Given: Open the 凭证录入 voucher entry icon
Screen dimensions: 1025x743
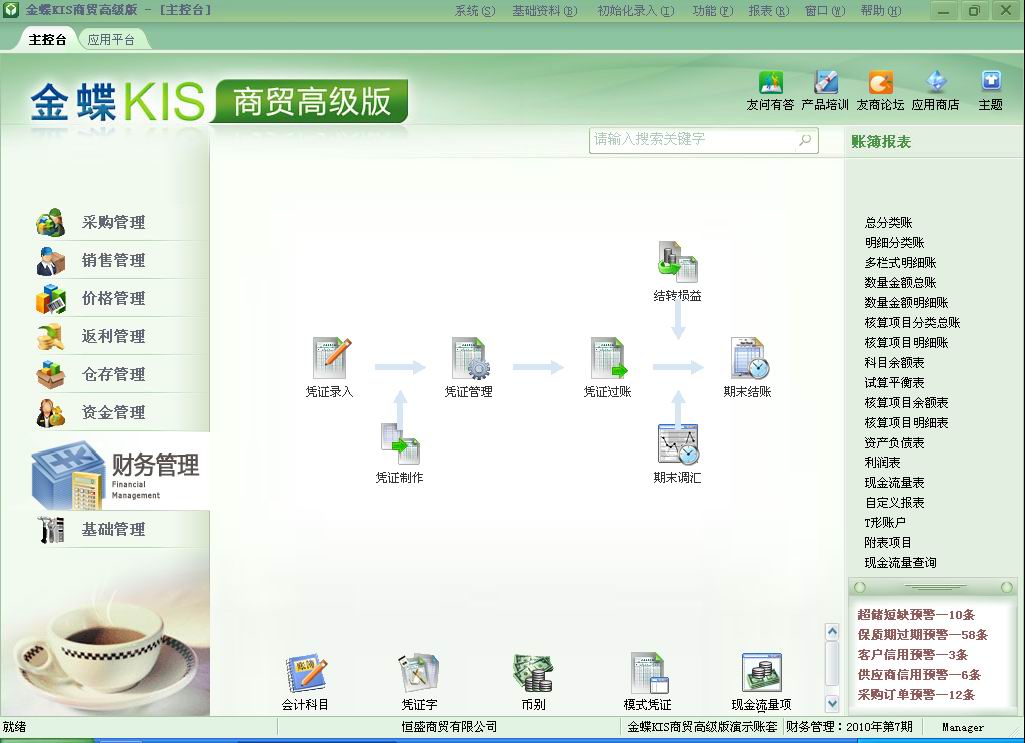Looking at the screenshot, I should click(x=331, y=358).
